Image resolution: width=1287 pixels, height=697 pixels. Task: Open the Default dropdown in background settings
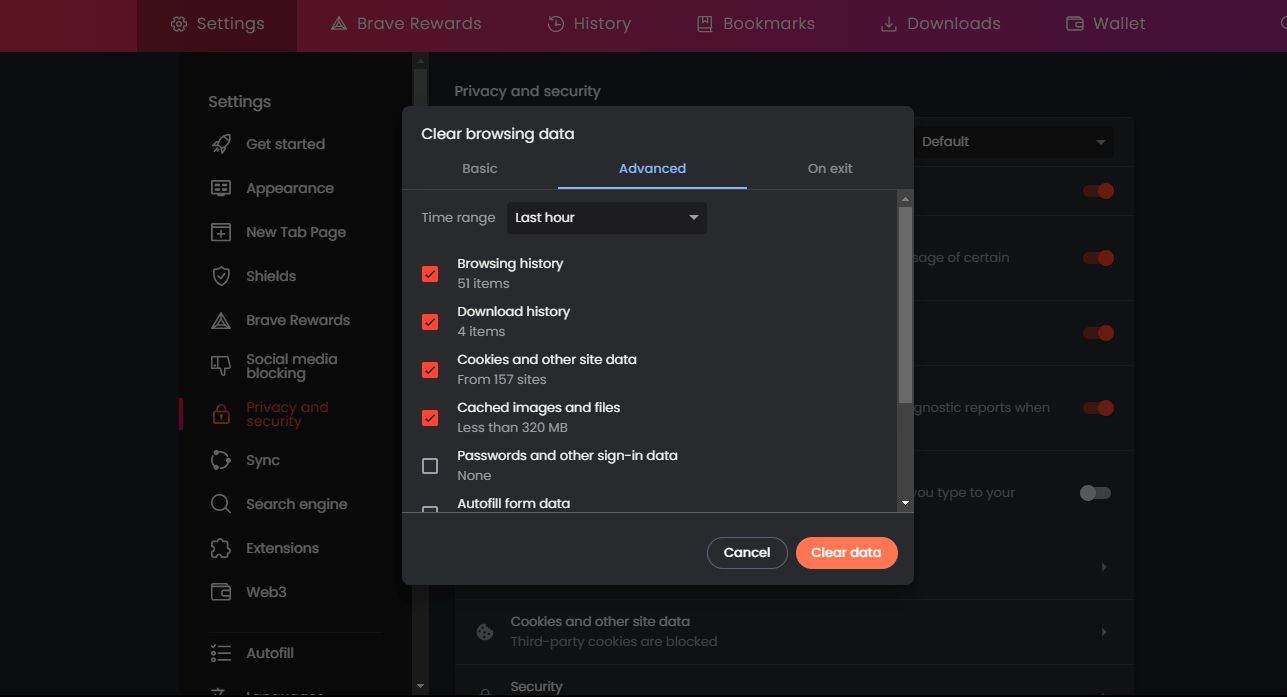(1014, 142)
